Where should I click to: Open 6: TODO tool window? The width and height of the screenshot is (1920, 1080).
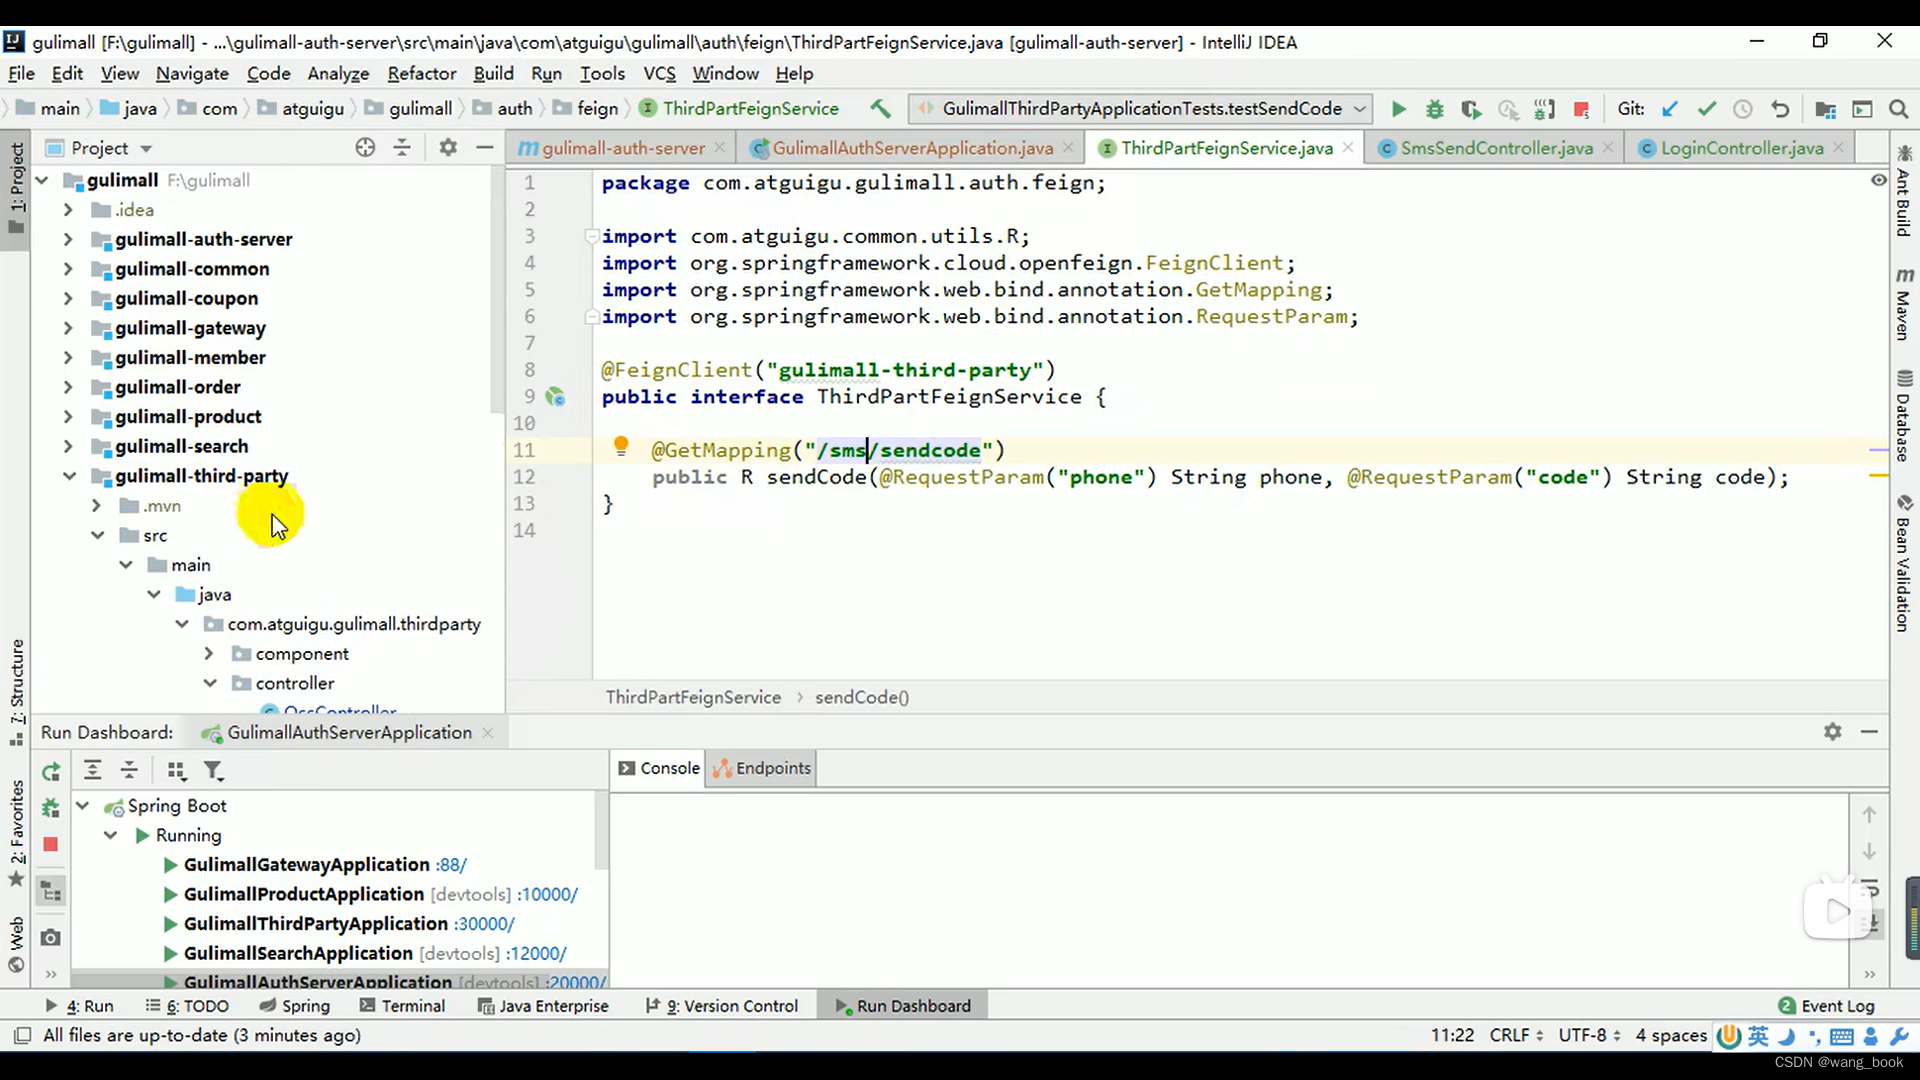click(187, 1006)
